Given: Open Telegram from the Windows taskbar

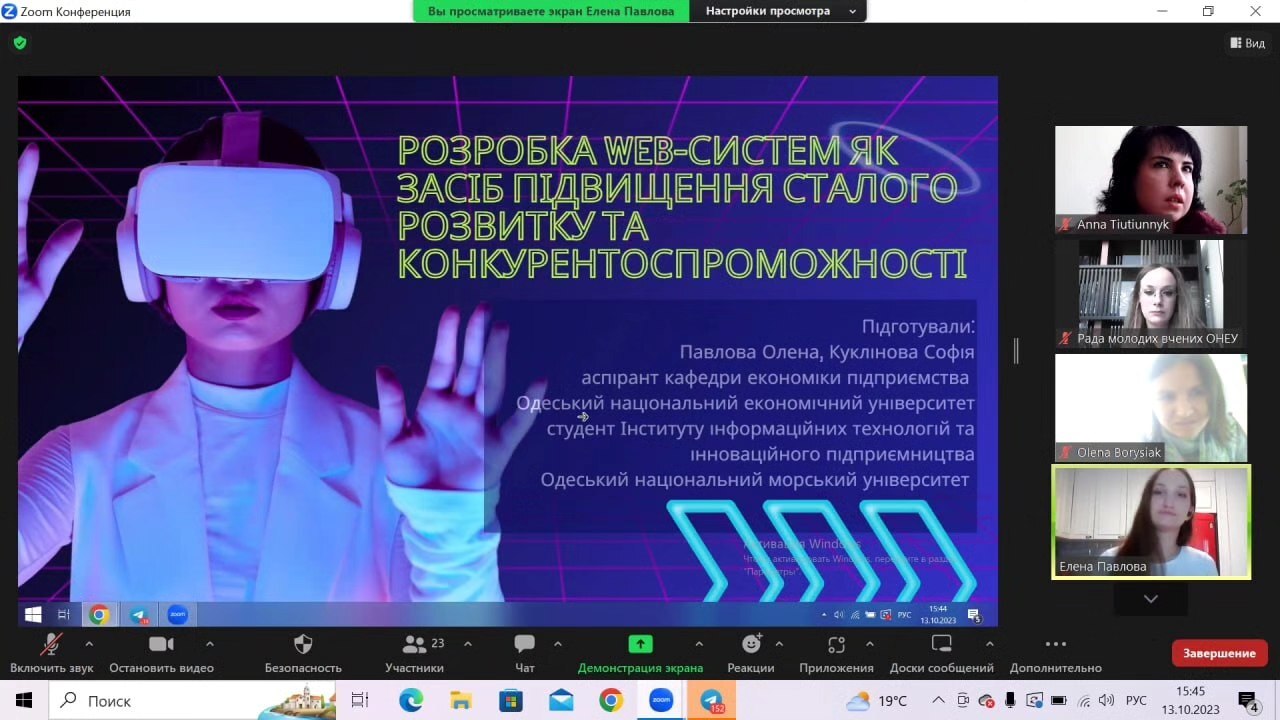Looking at the screenshot, I should pos(711,700).
